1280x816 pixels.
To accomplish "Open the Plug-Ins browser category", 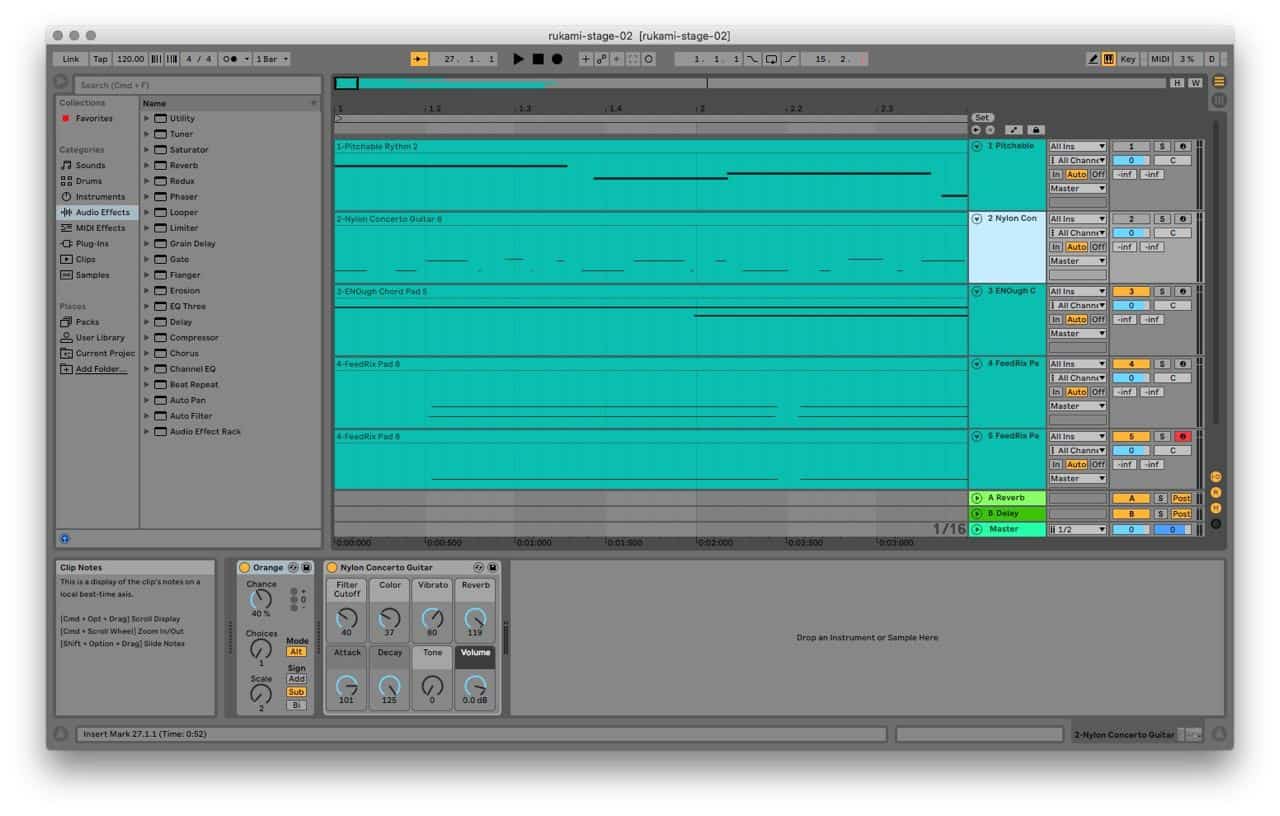I will tap(91, 243).
